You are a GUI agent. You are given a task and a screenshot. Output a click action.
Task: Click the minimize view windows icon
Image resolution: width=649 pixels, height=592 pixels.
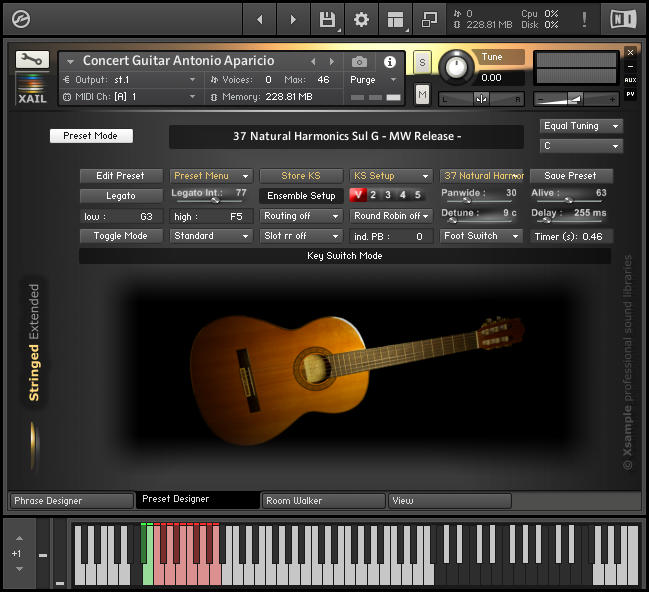pos(429,19)
